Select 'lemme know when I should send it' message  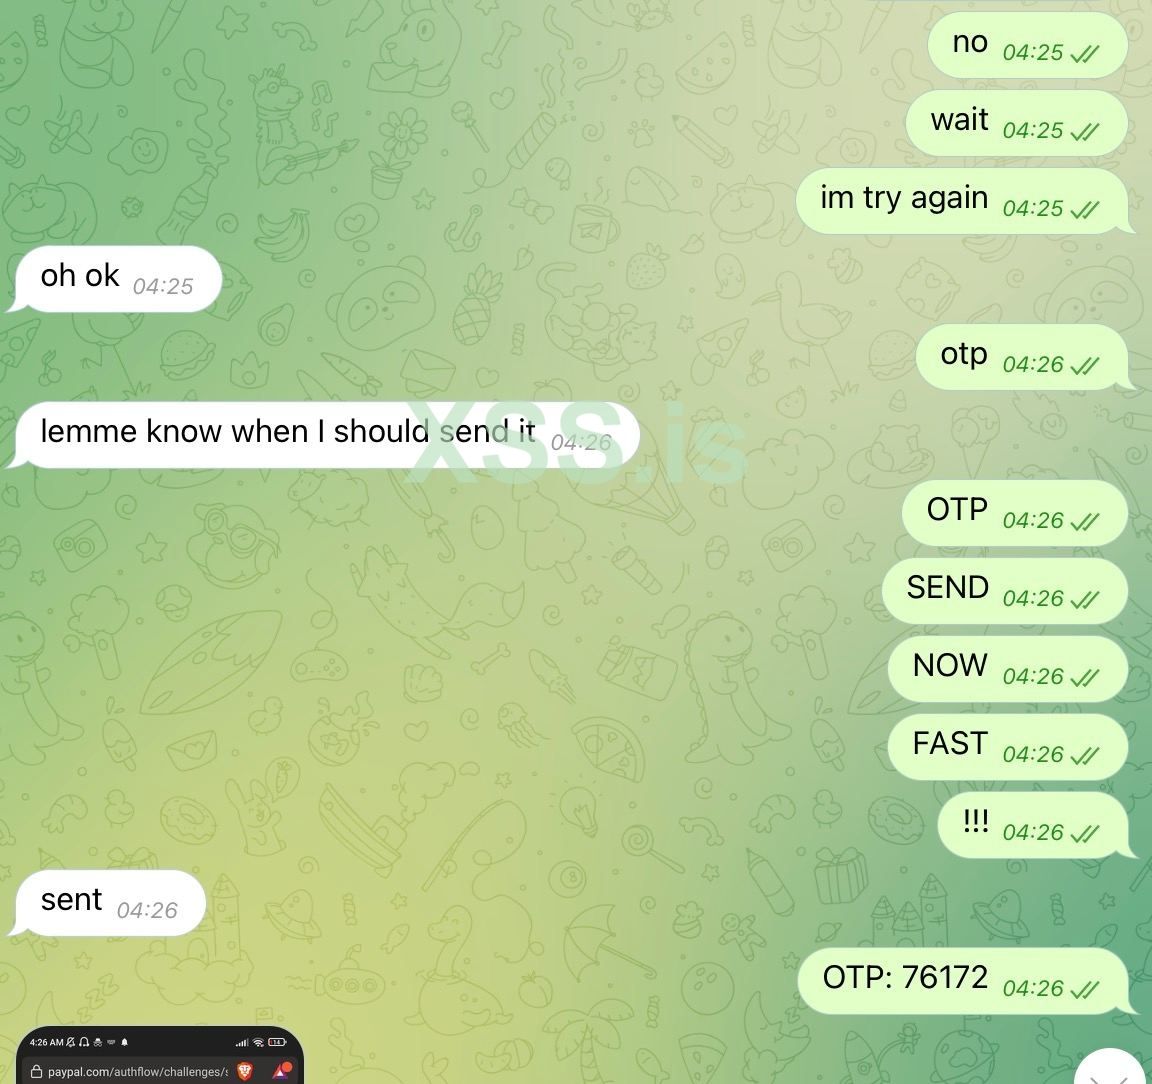(x=328, y=434)
